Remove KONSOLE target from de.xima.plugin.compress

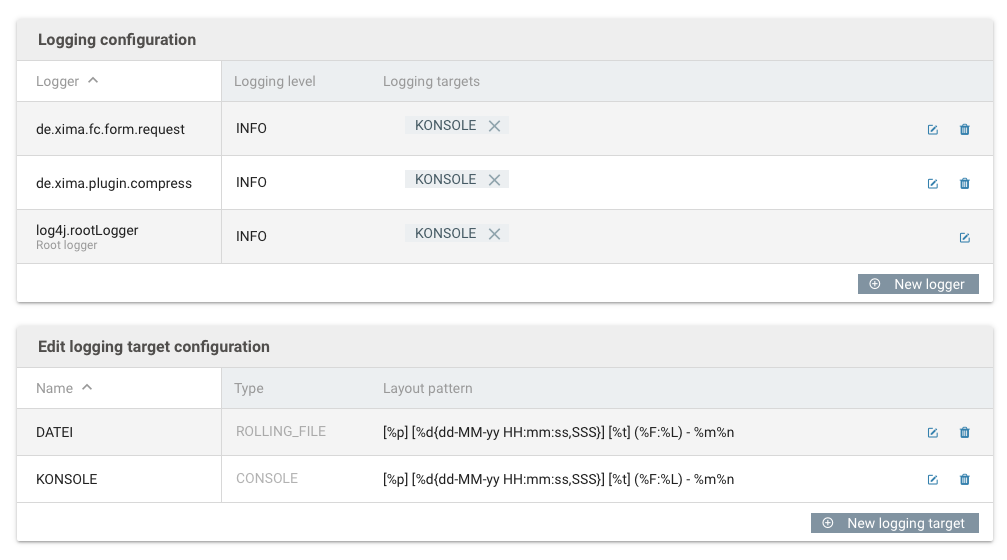[494, 180]
